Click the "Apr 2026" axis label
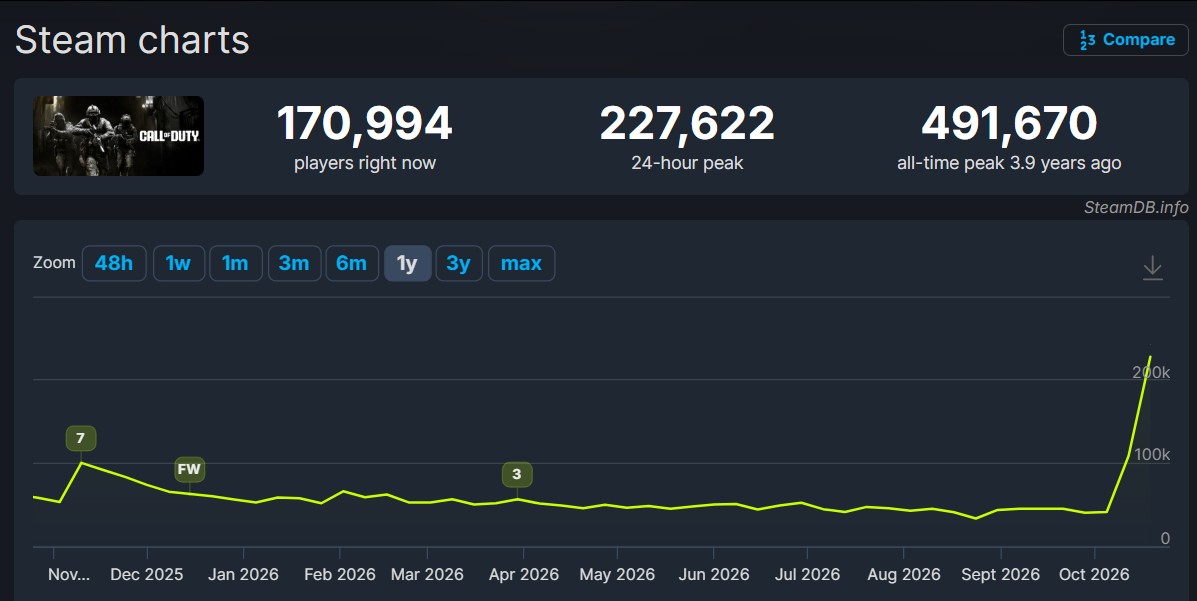 (x=524, y=574)
